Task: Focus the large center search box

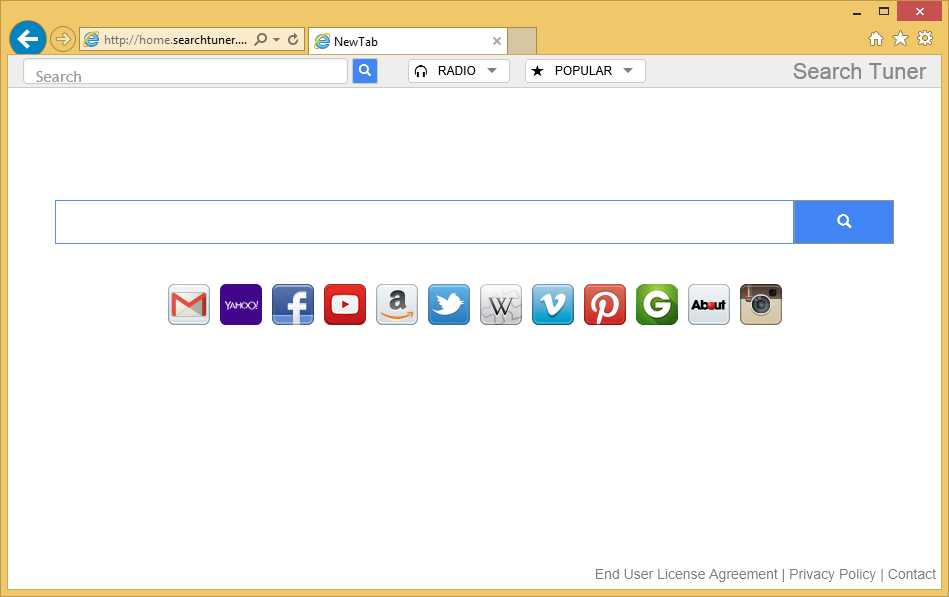Action: click(x=424, y=222)
